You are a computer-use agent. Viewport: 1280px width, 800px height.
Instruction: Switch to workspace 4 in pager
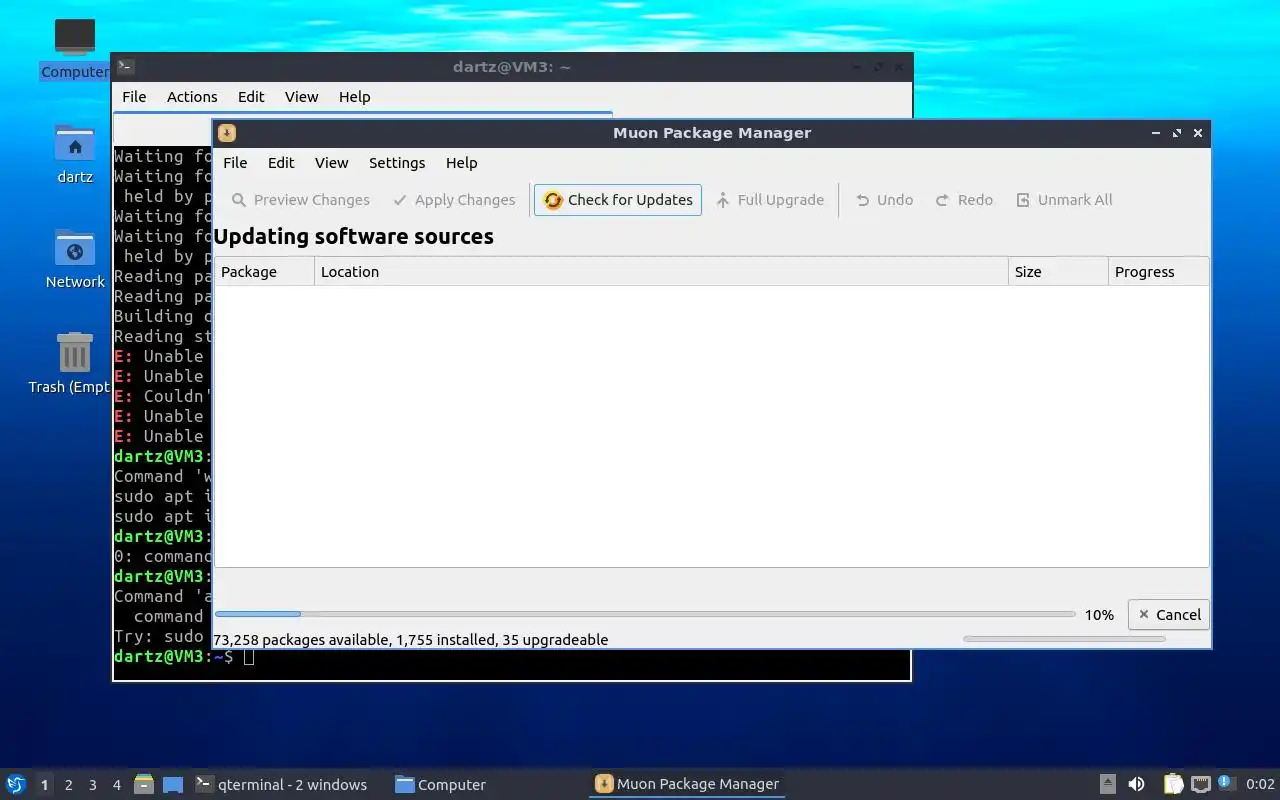[116, 785]
